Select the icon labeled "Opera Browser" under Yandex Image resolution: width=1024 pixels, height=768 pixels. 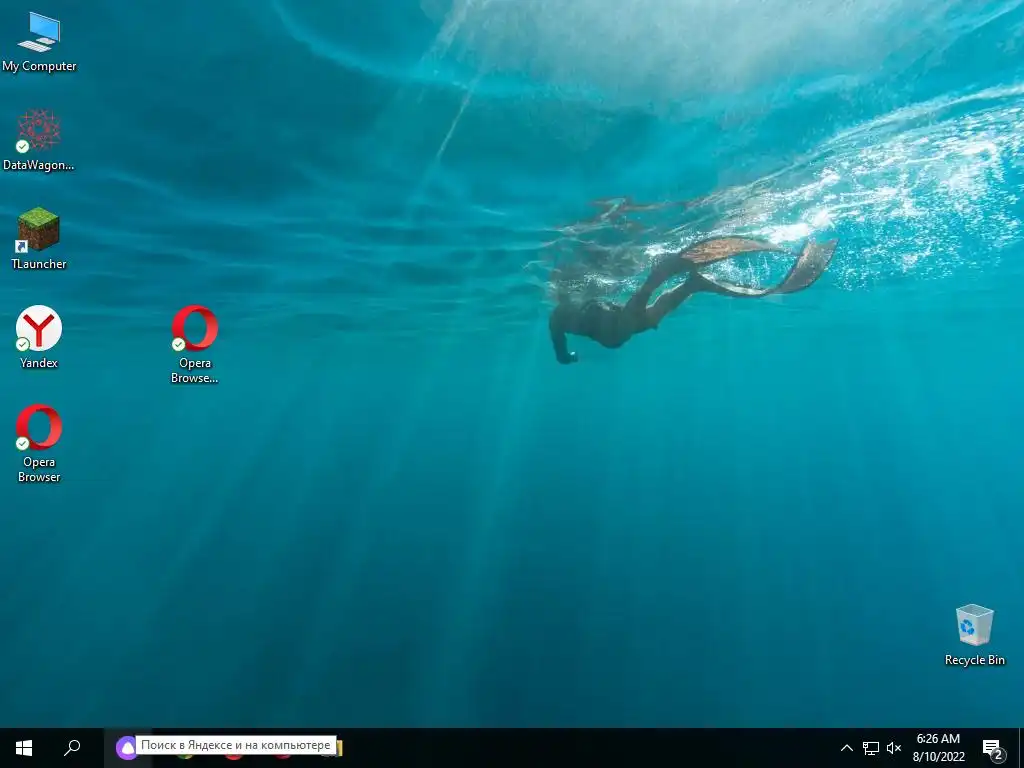(39, 443)
